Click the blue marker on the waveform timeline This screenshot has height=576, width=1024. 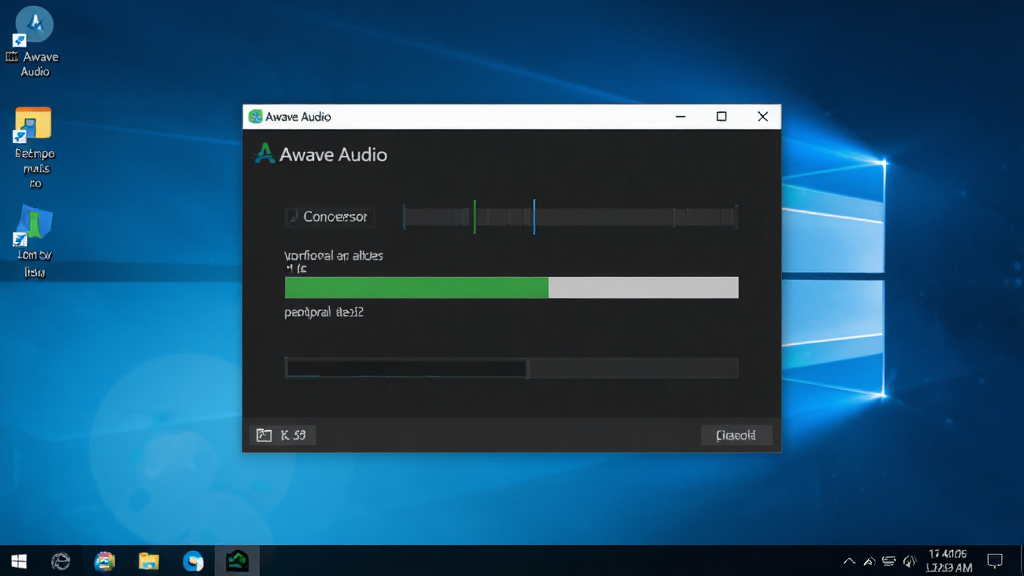(x=534, y=217)
